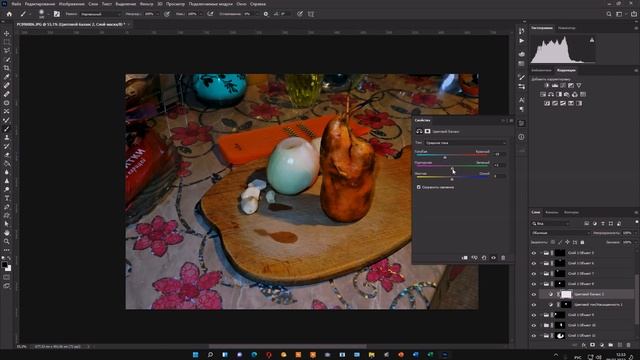Open the layer blending mode dropdown
Screen dimensions: 640x360
561,233
